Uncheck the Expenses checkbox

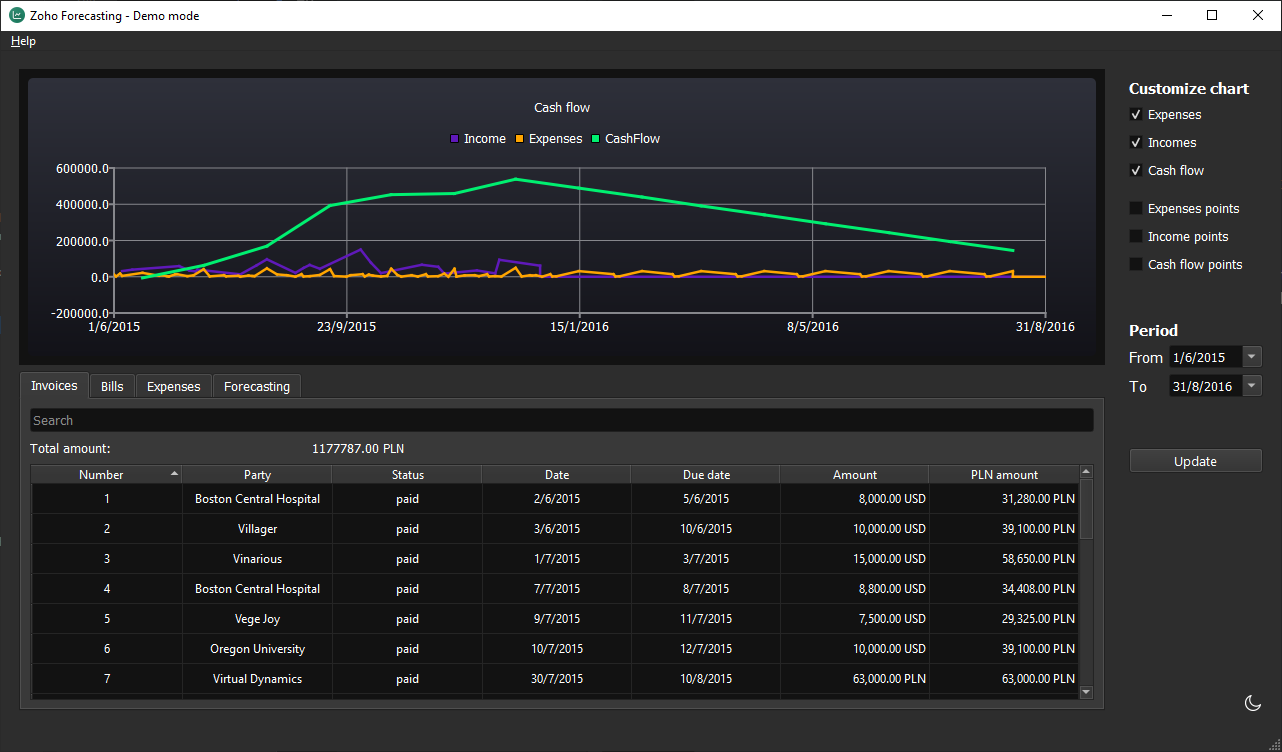1136,115
